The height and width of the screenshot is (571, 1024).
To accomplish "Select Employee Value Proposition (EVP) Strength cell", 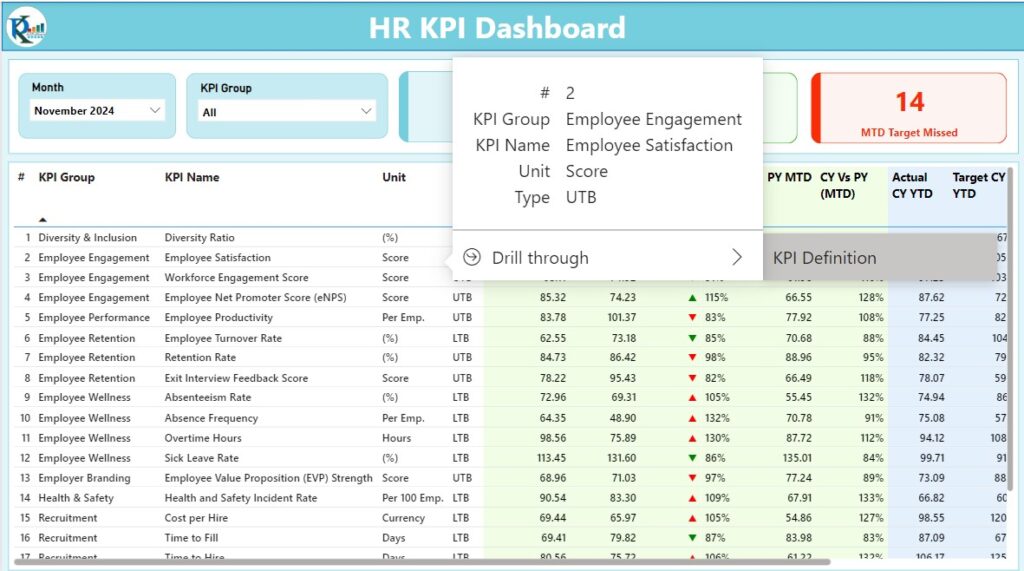I will (268, 478).
